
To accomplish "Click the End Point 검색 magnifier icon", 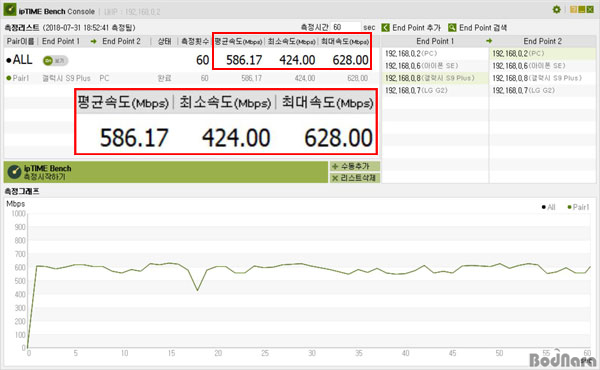I will (452, 28).
